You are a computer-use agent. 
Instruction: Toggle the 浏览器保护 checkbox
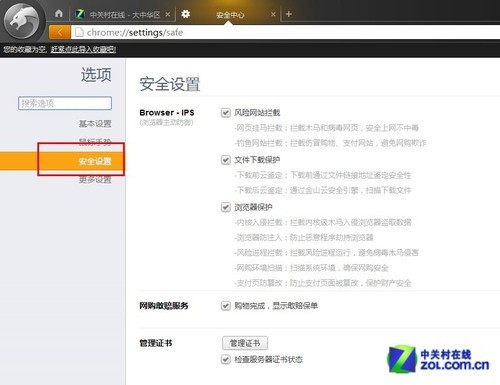[x=226, y=207]
